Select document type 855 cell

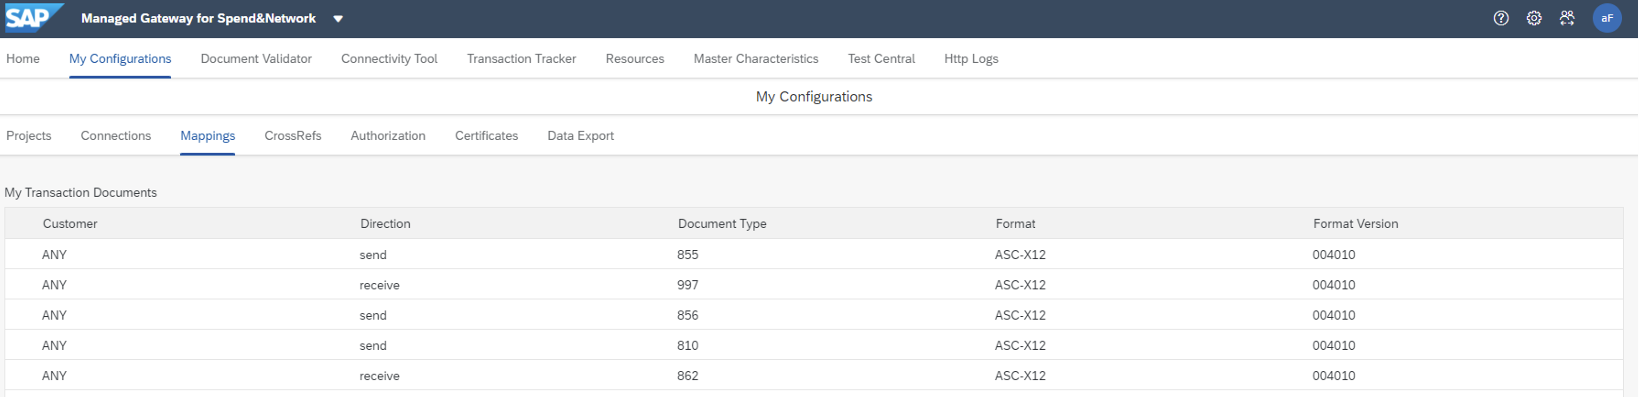pyautogui.click(x=688, y=255)
